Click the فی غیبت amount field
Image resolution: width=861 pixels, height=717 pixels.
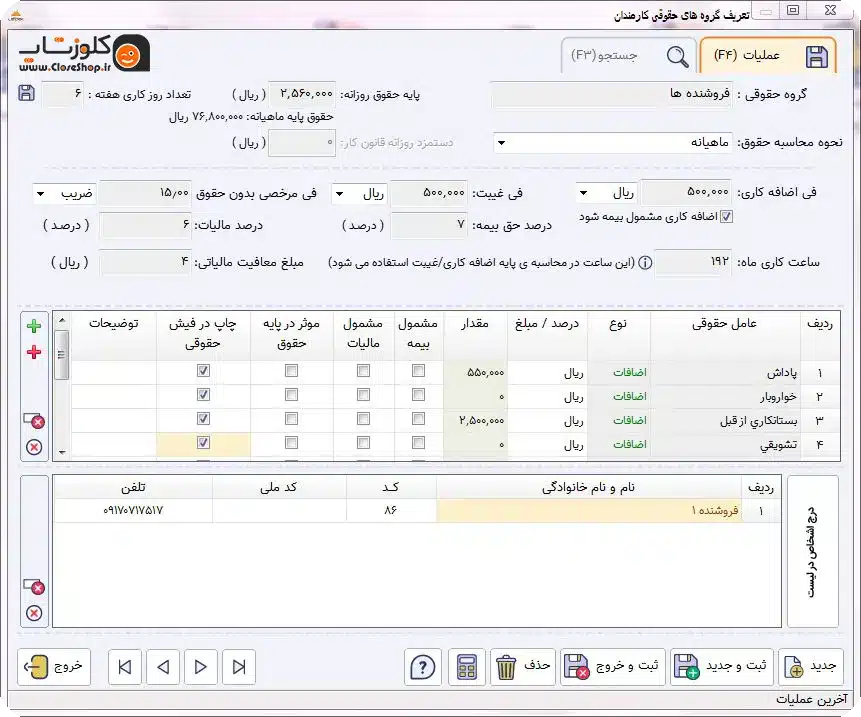pos(428,193)
